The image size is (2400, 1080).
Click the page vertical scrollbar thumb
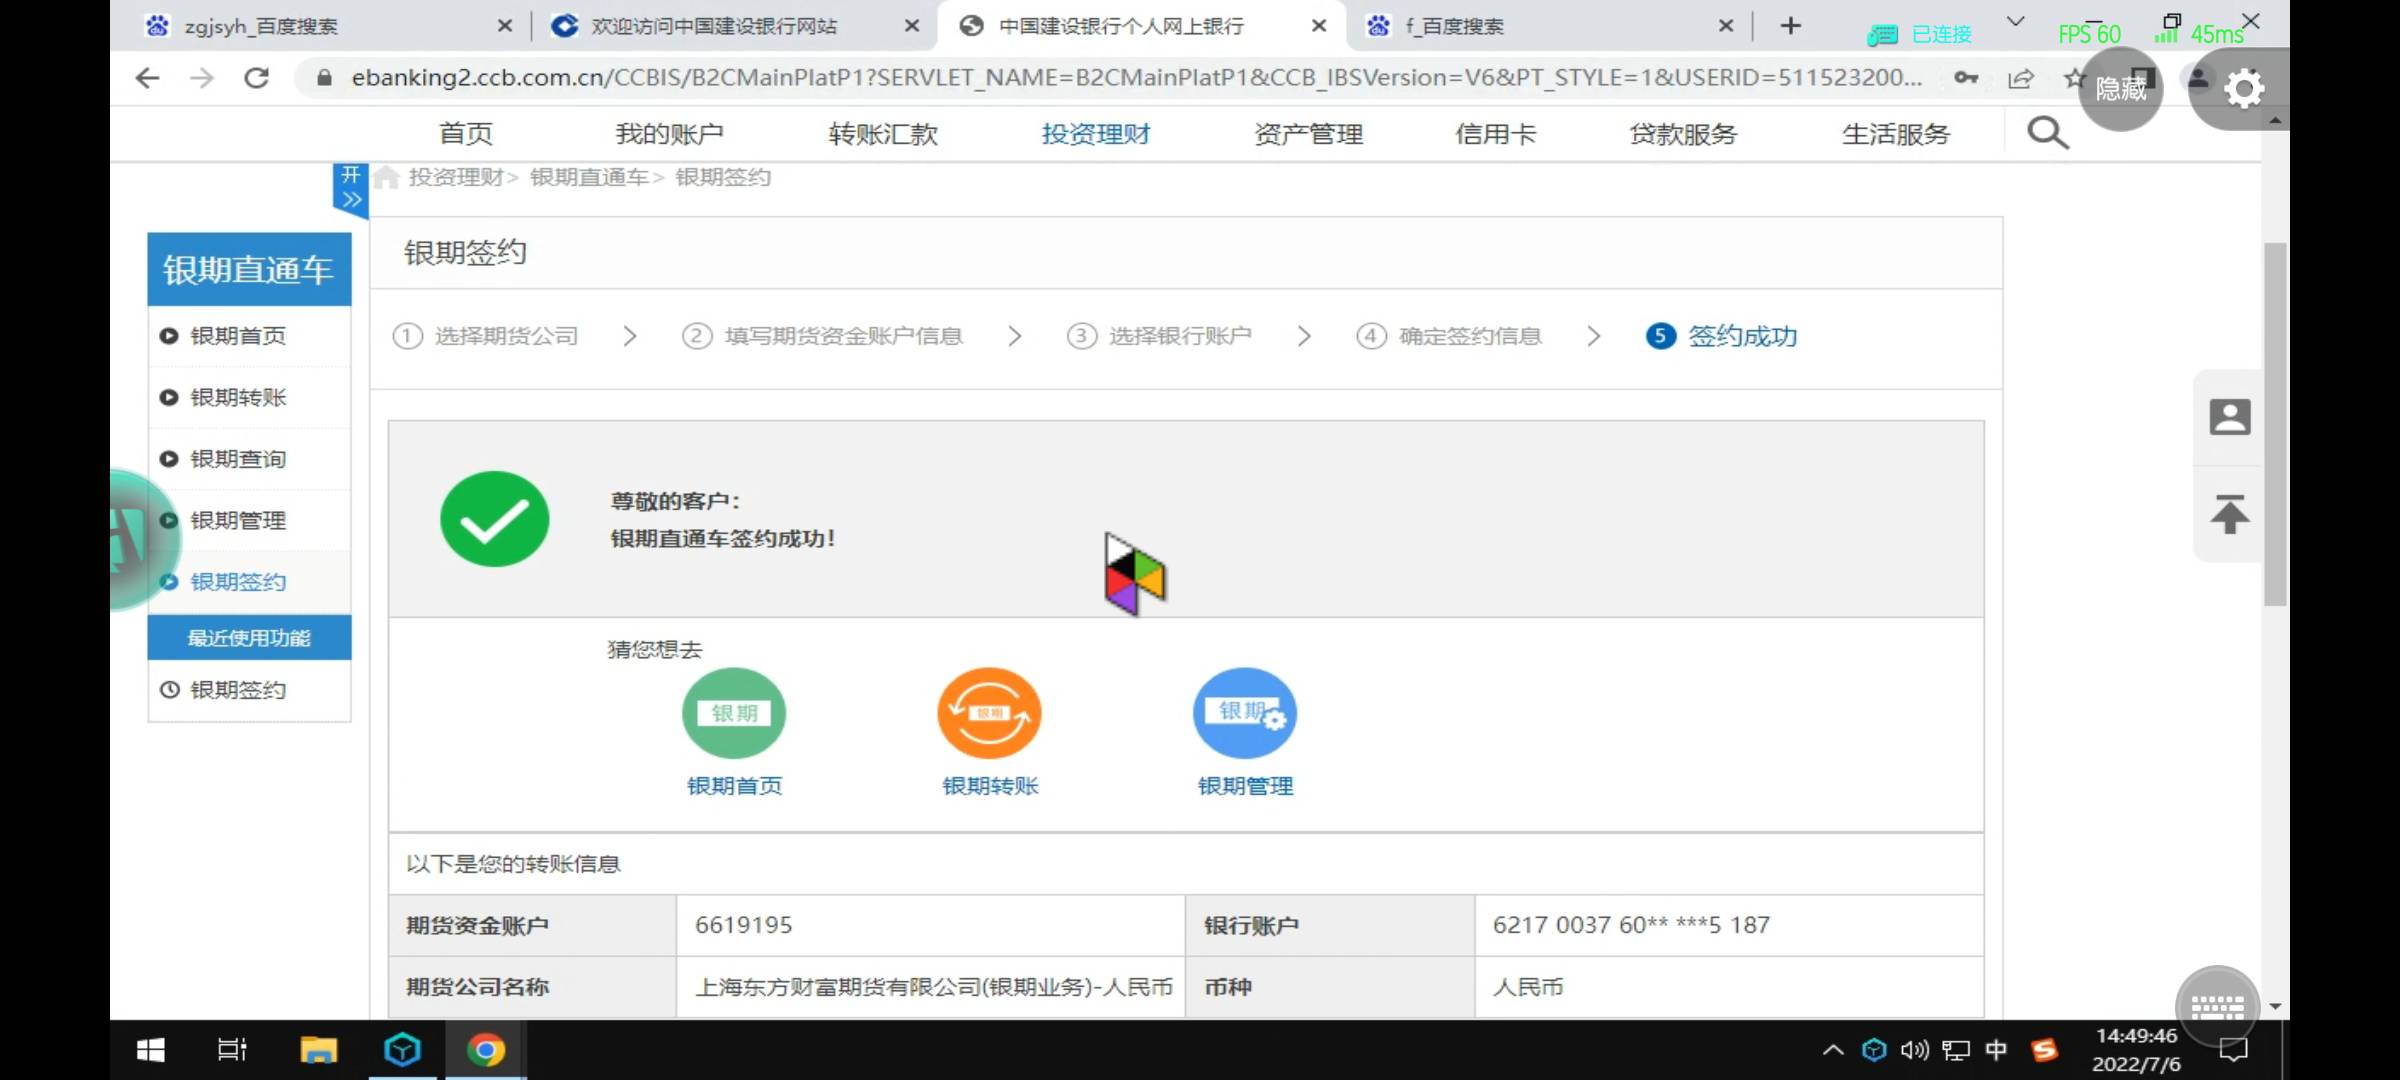point(2275,423)
